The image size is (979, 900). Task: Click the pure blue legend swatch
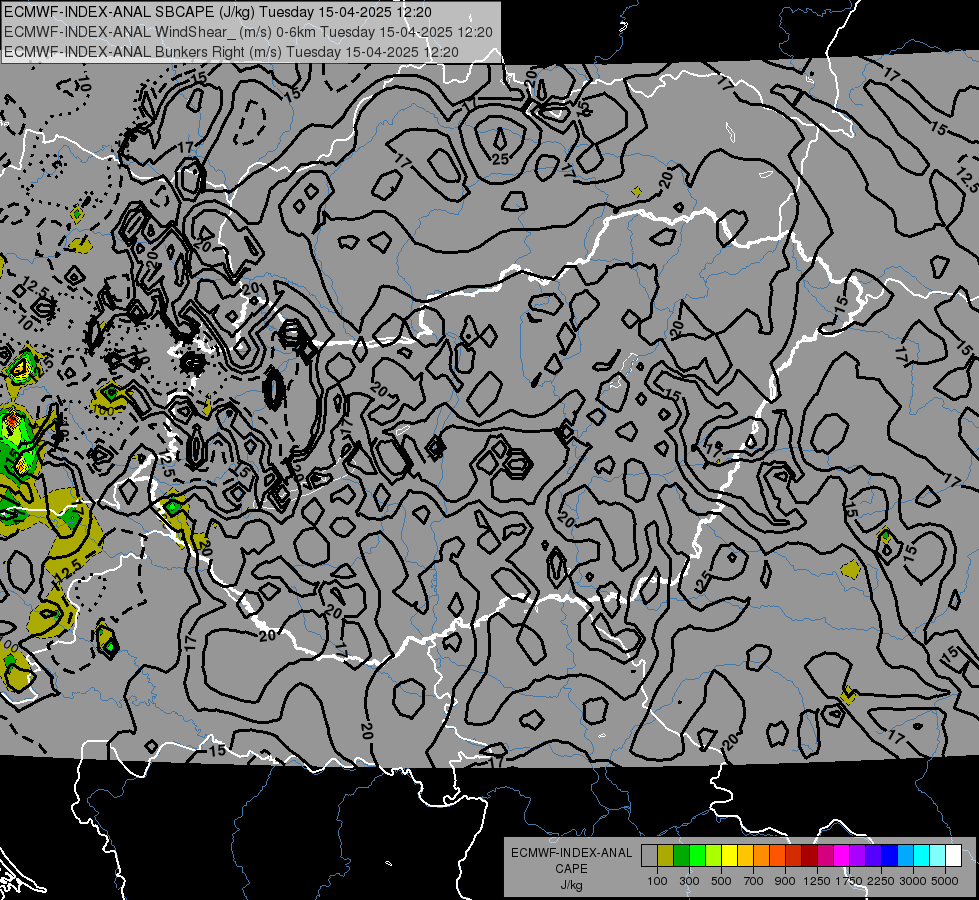pyautogui.click(x=890, y=856)
